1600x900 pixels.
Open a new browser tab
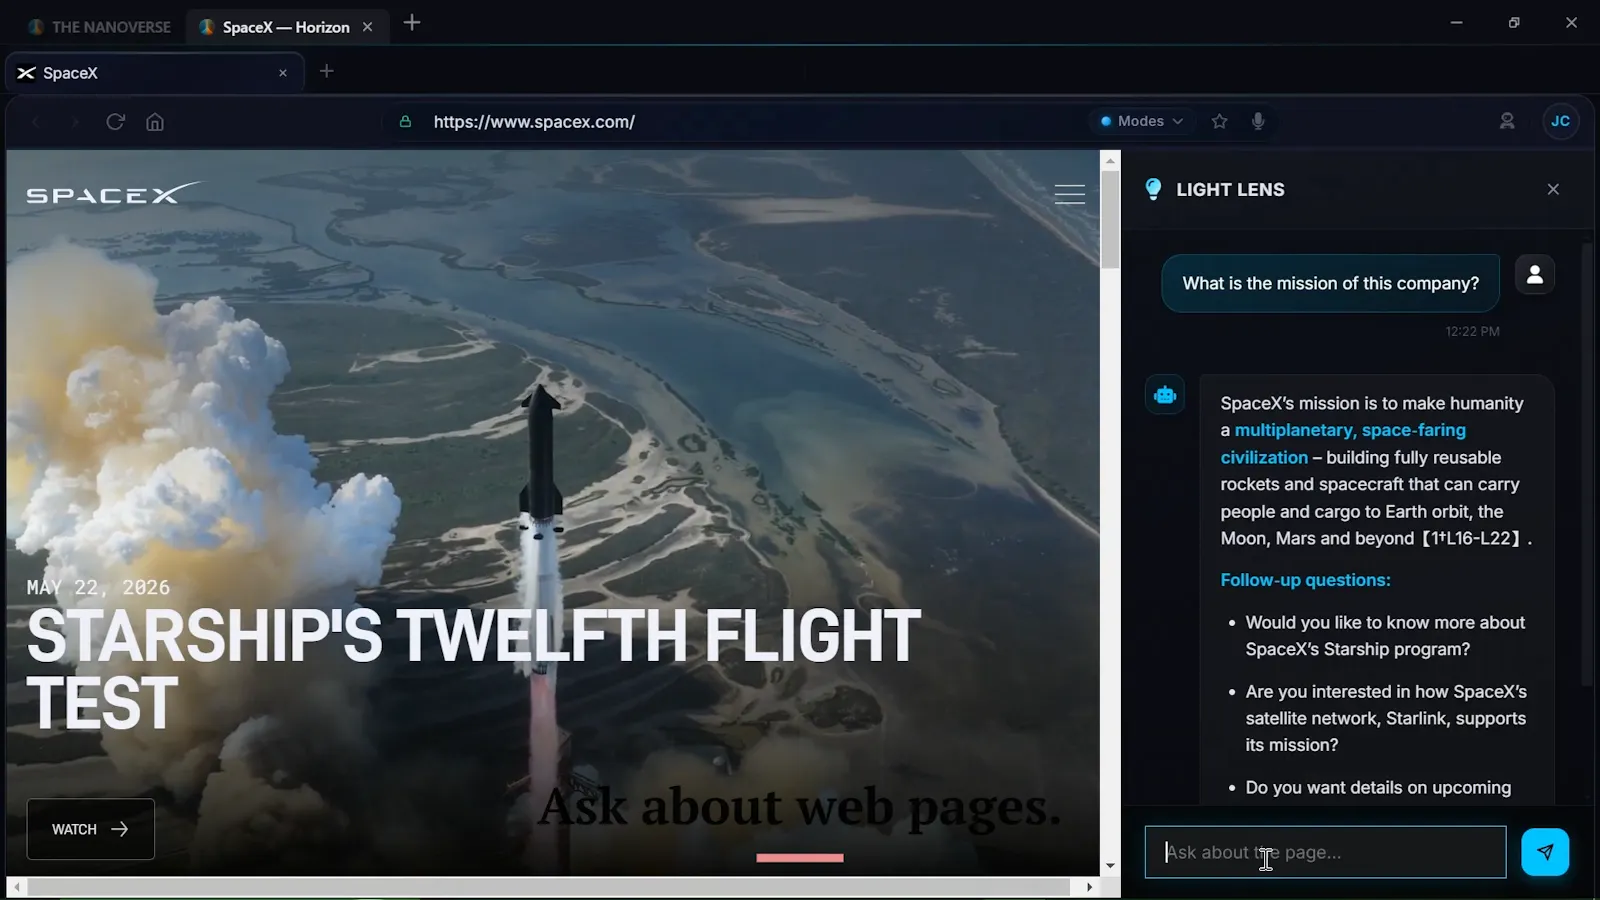(327, 71)
